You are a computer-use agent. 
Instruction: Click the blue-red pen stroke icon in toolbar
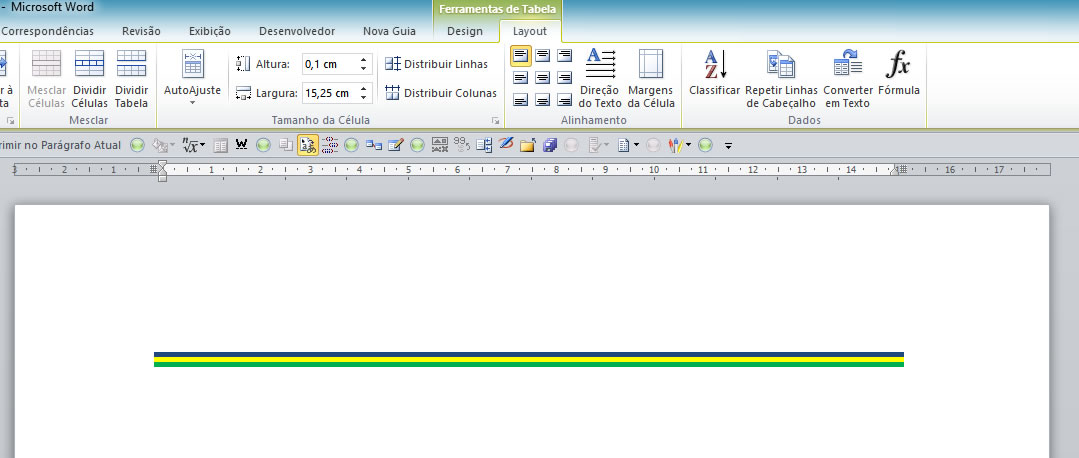click(506, 144)
